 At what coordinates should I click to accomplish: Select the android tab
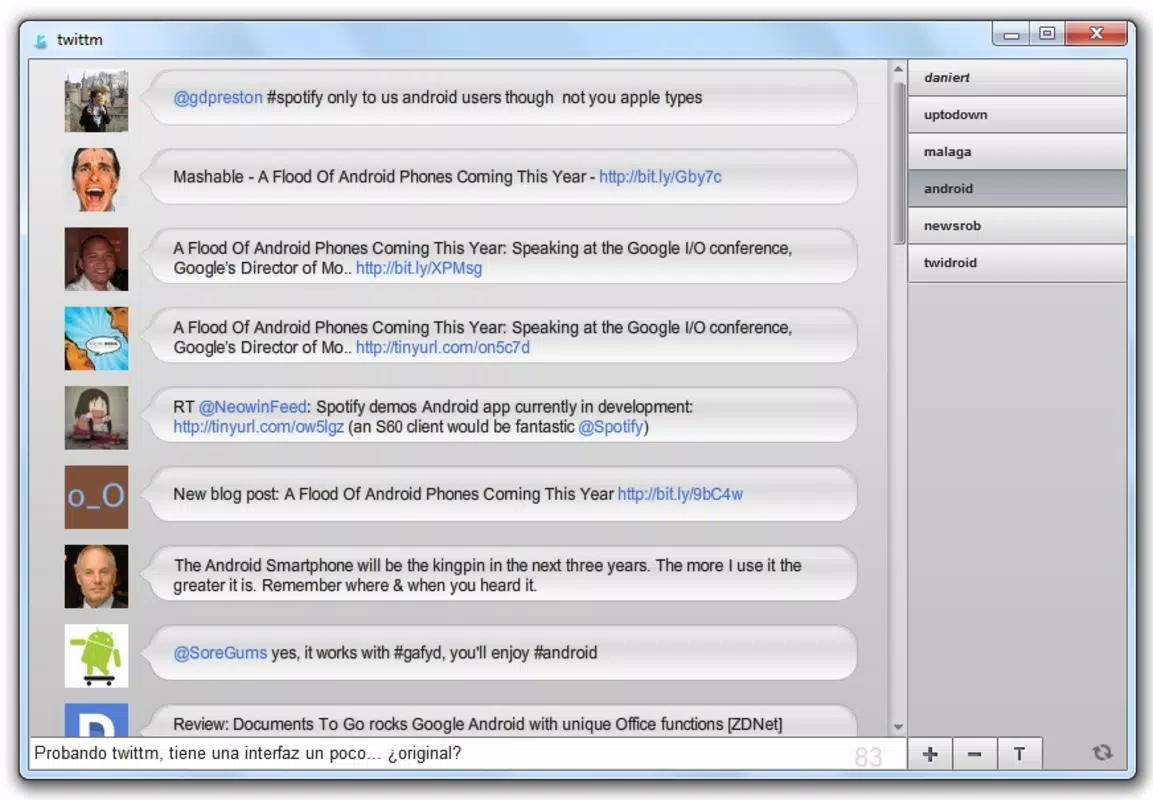click(x=1017, y=189)
